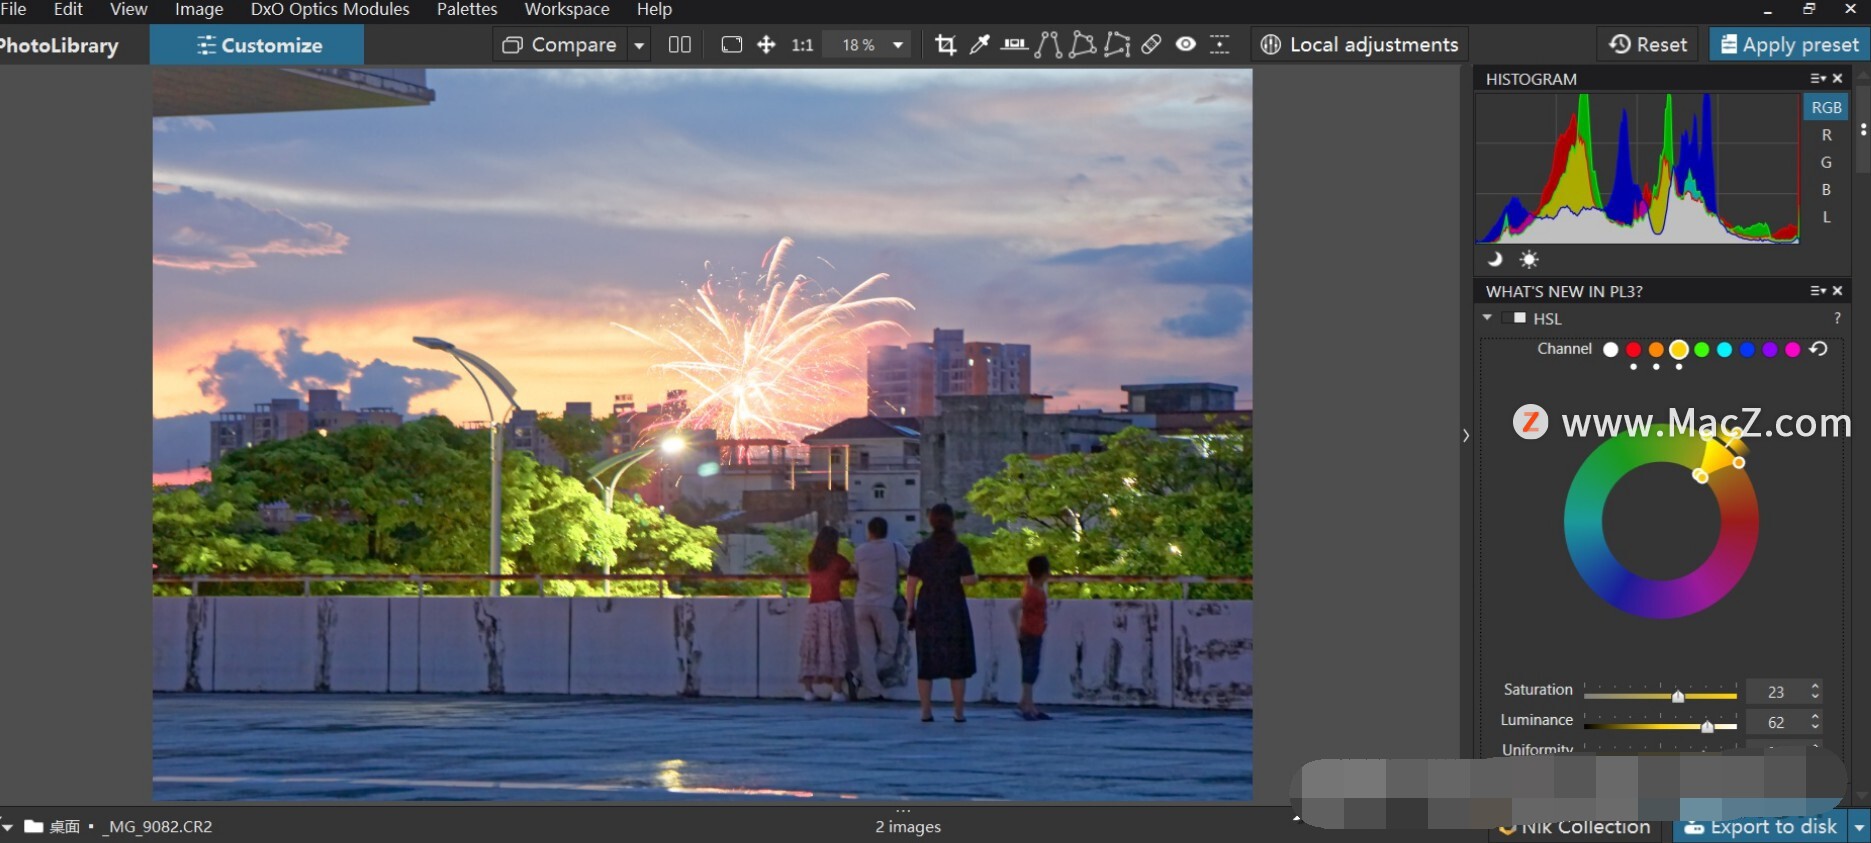The width and height of the screenshot is (1871, 843).
Task: Open the File menu
Action: (13, 9)
